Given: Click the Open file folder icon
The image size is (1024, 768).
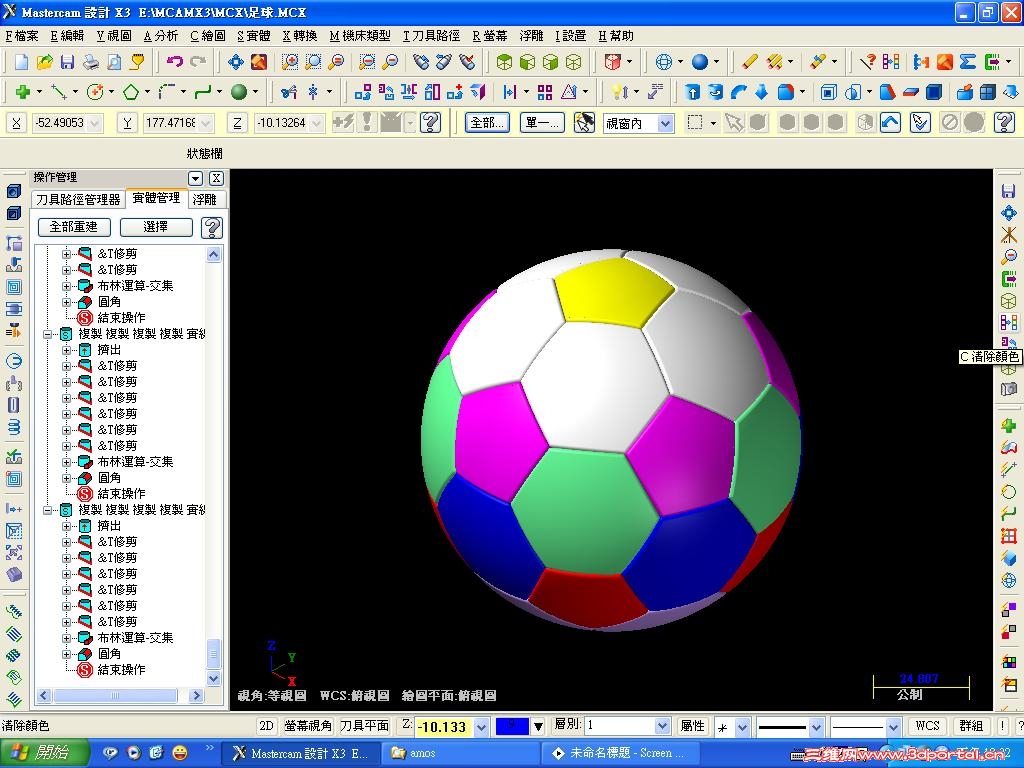Looking at the screenshot, I should pyautogui.click(x=44, y=62).
